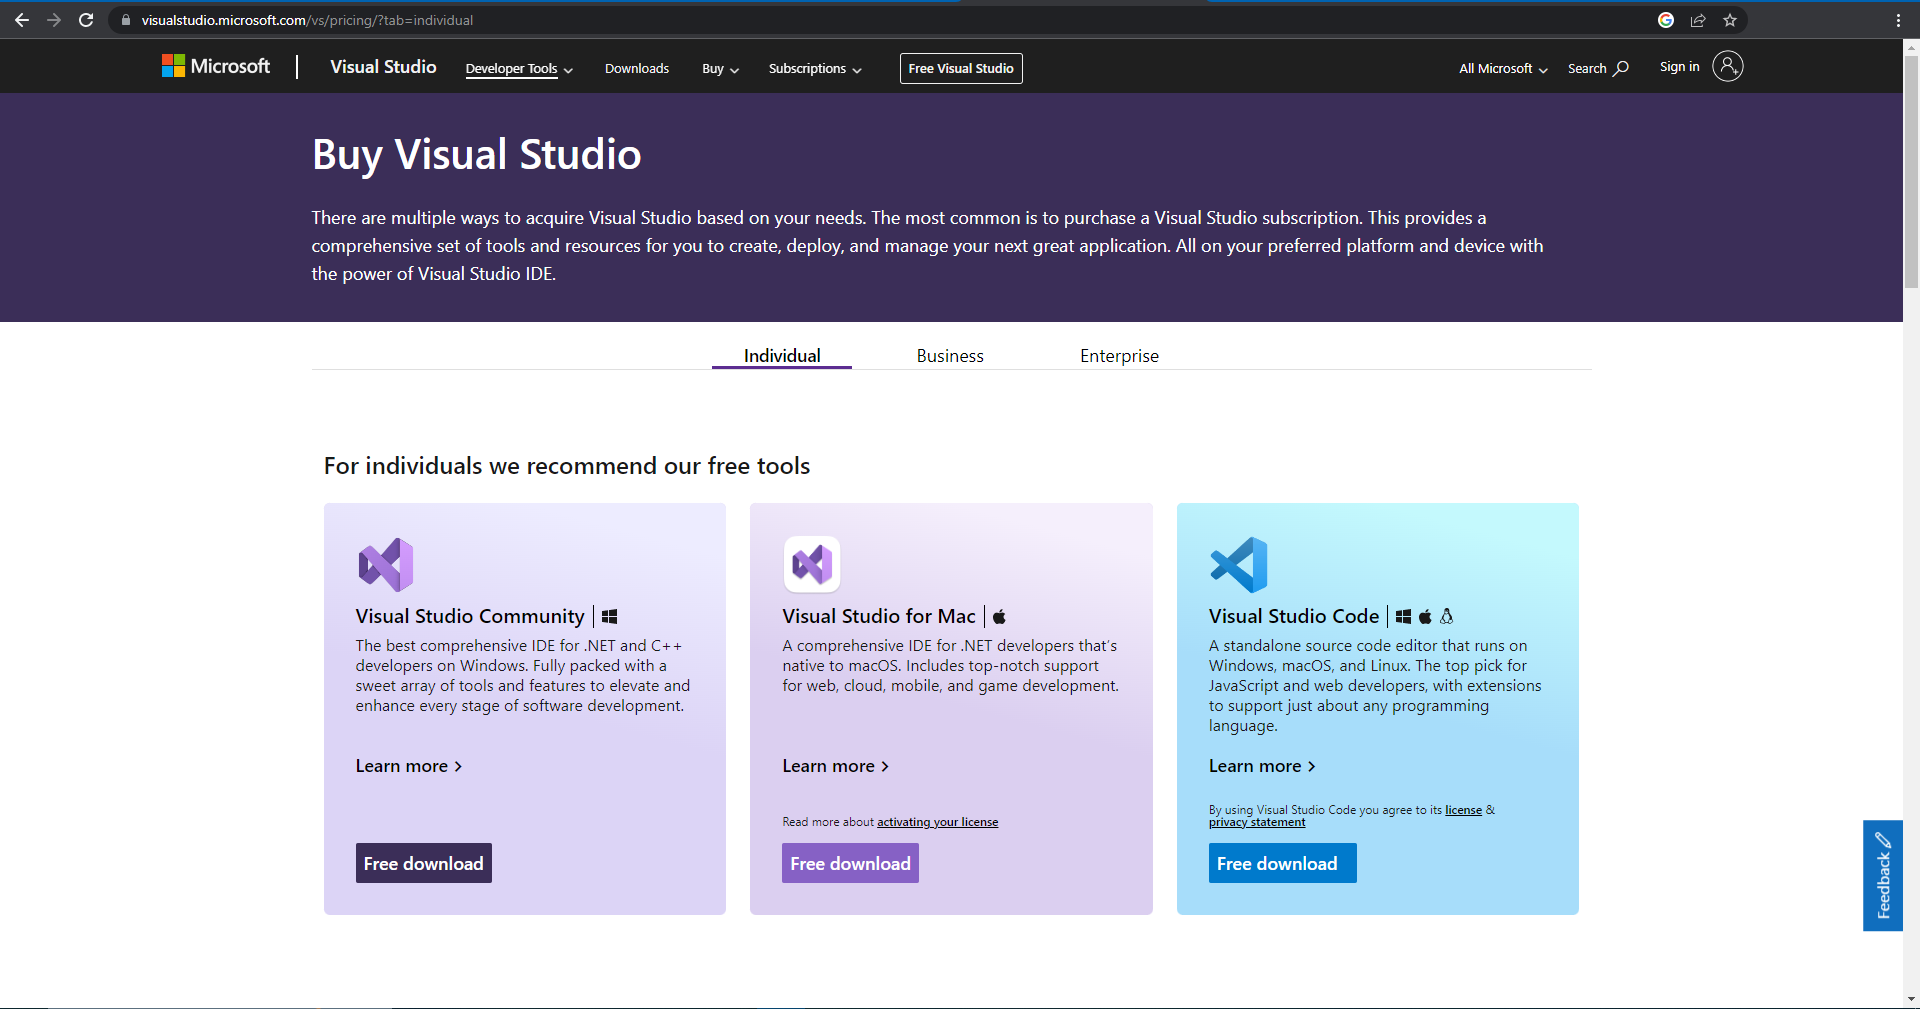Open the privacy statement link
1920x1009 pixels.
pyautogui.click(x=1257, y=822)
